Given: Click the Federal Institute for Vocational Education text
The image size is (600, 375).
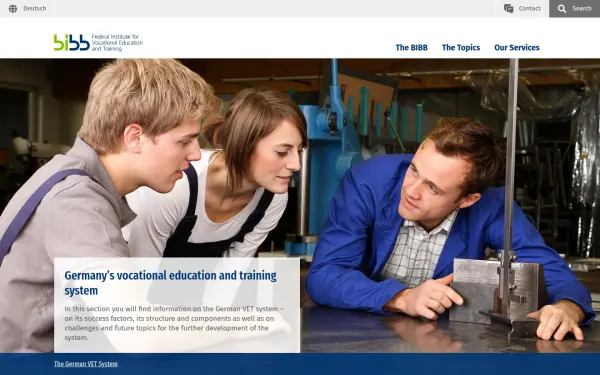Looking at the screenshot, I should (117, 42).
